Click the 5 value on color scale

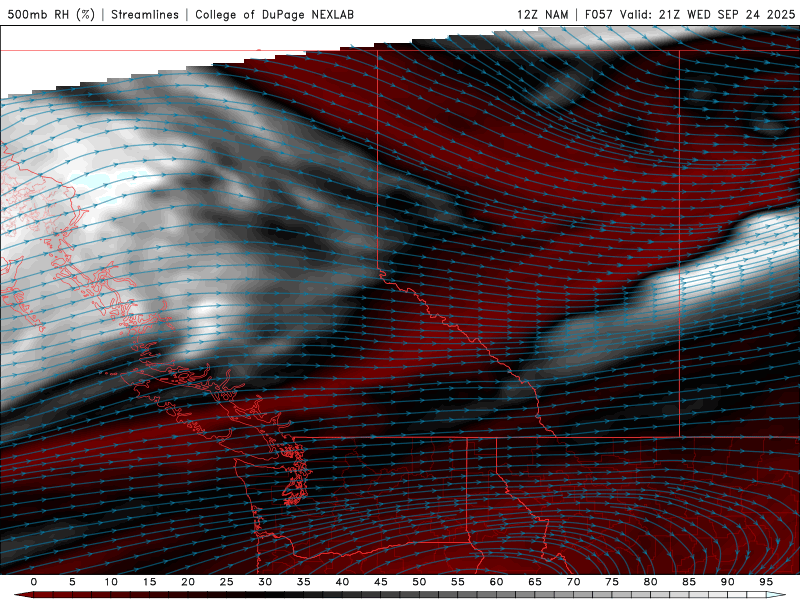click(72, 582)
